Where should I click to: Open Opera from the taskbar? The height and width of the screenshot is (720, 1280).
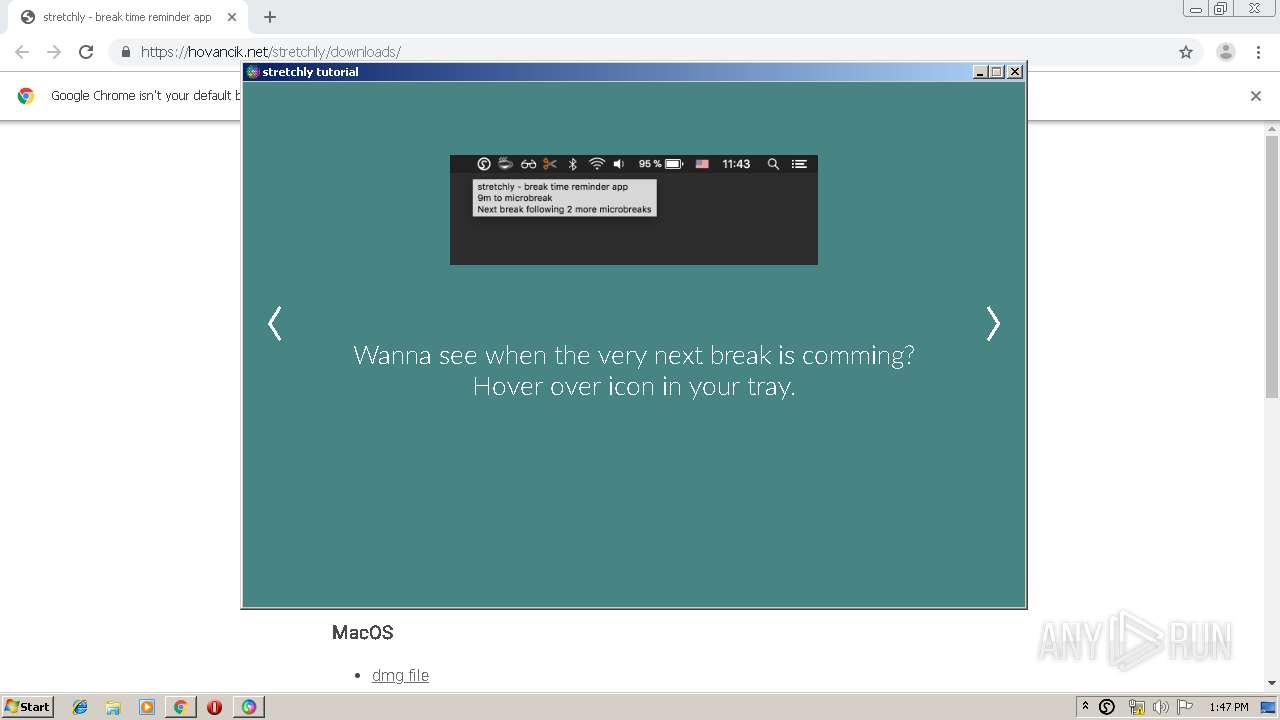214,707
